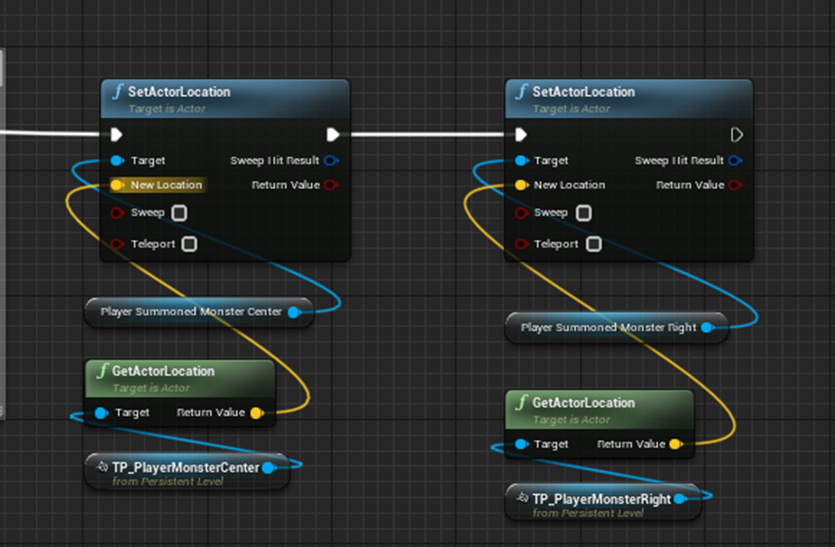Select the second SetActorLocation node by its title
The height and width of the screenshot is (547, 835).
pos(584,92)
